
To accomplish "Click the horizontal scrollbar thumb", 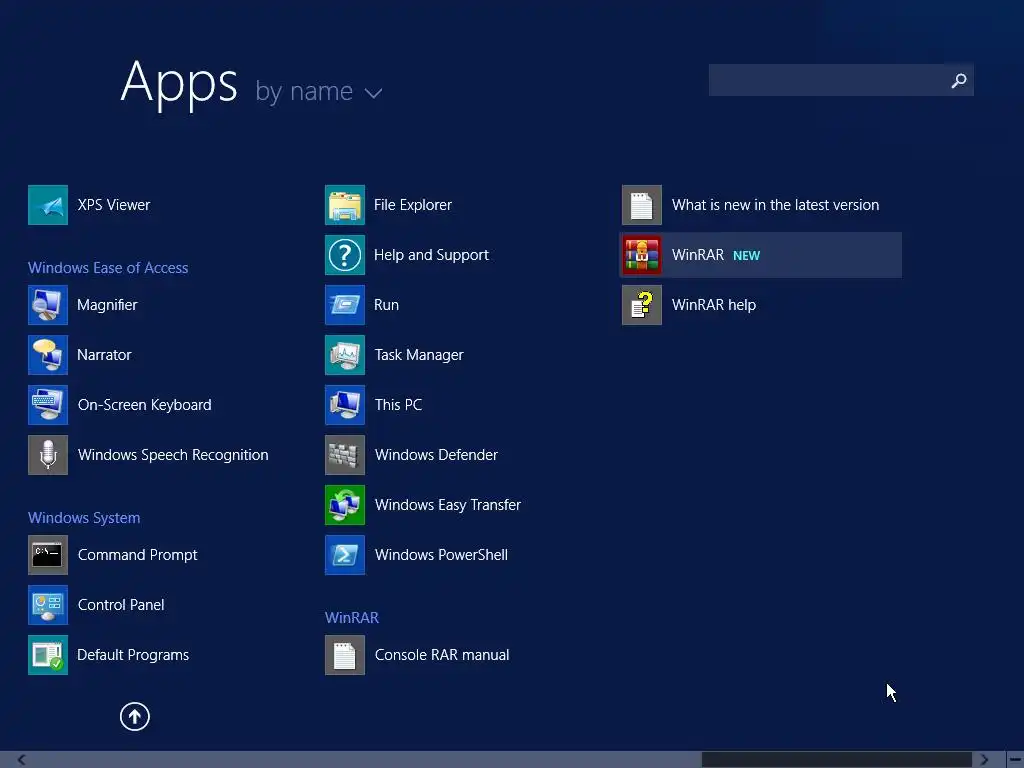I will [x=837, y=760].
